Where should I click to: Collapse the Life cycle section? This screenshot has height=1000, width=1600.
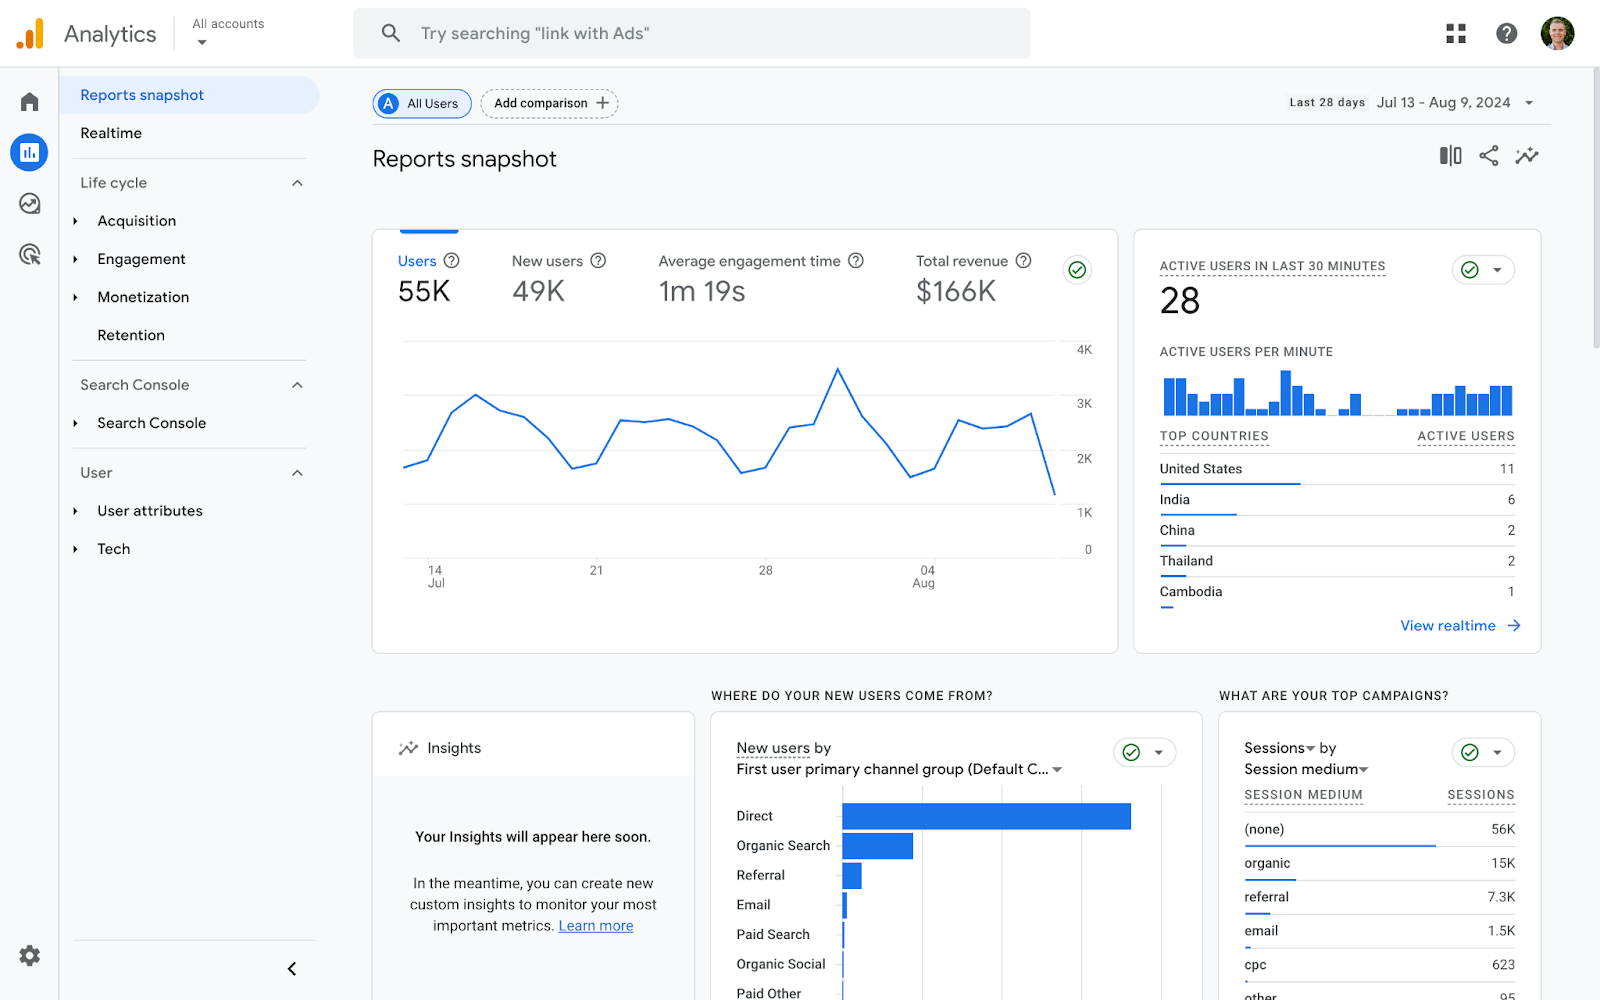tap(296, 182)
